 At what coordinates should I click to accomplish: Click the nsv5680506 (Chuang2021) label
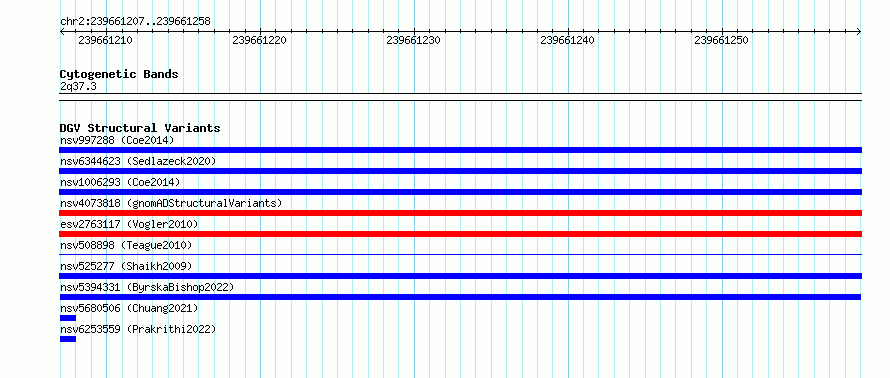pos(129,308)
